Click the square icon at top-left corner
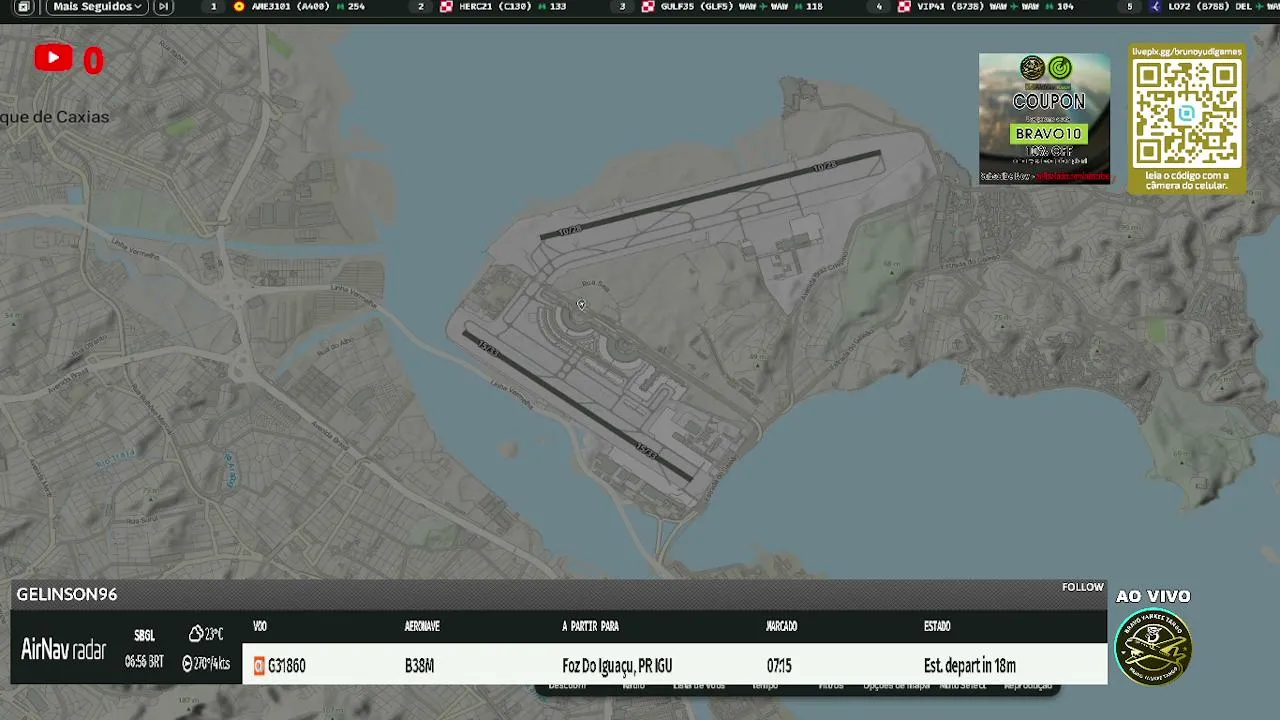The height and width of the screenshot is (720, 1280). (x=24, y=7)
